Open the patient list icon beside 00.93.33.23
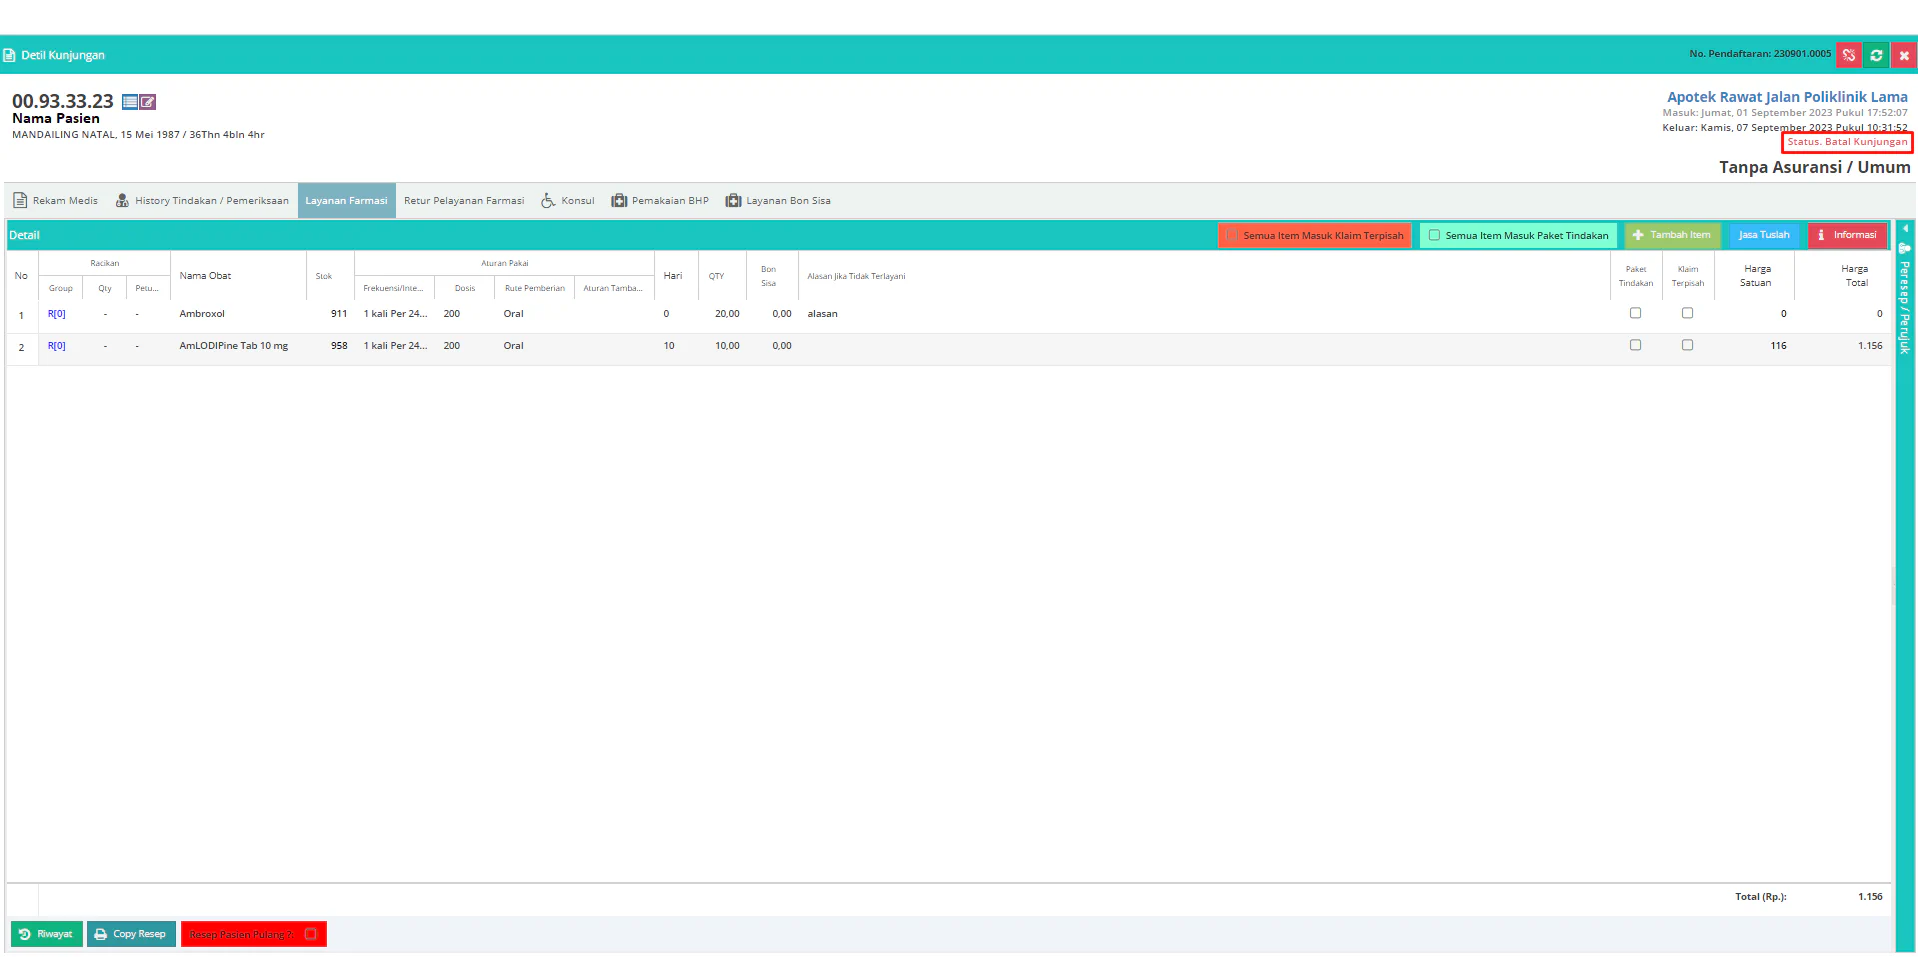 tap(130, 102)
